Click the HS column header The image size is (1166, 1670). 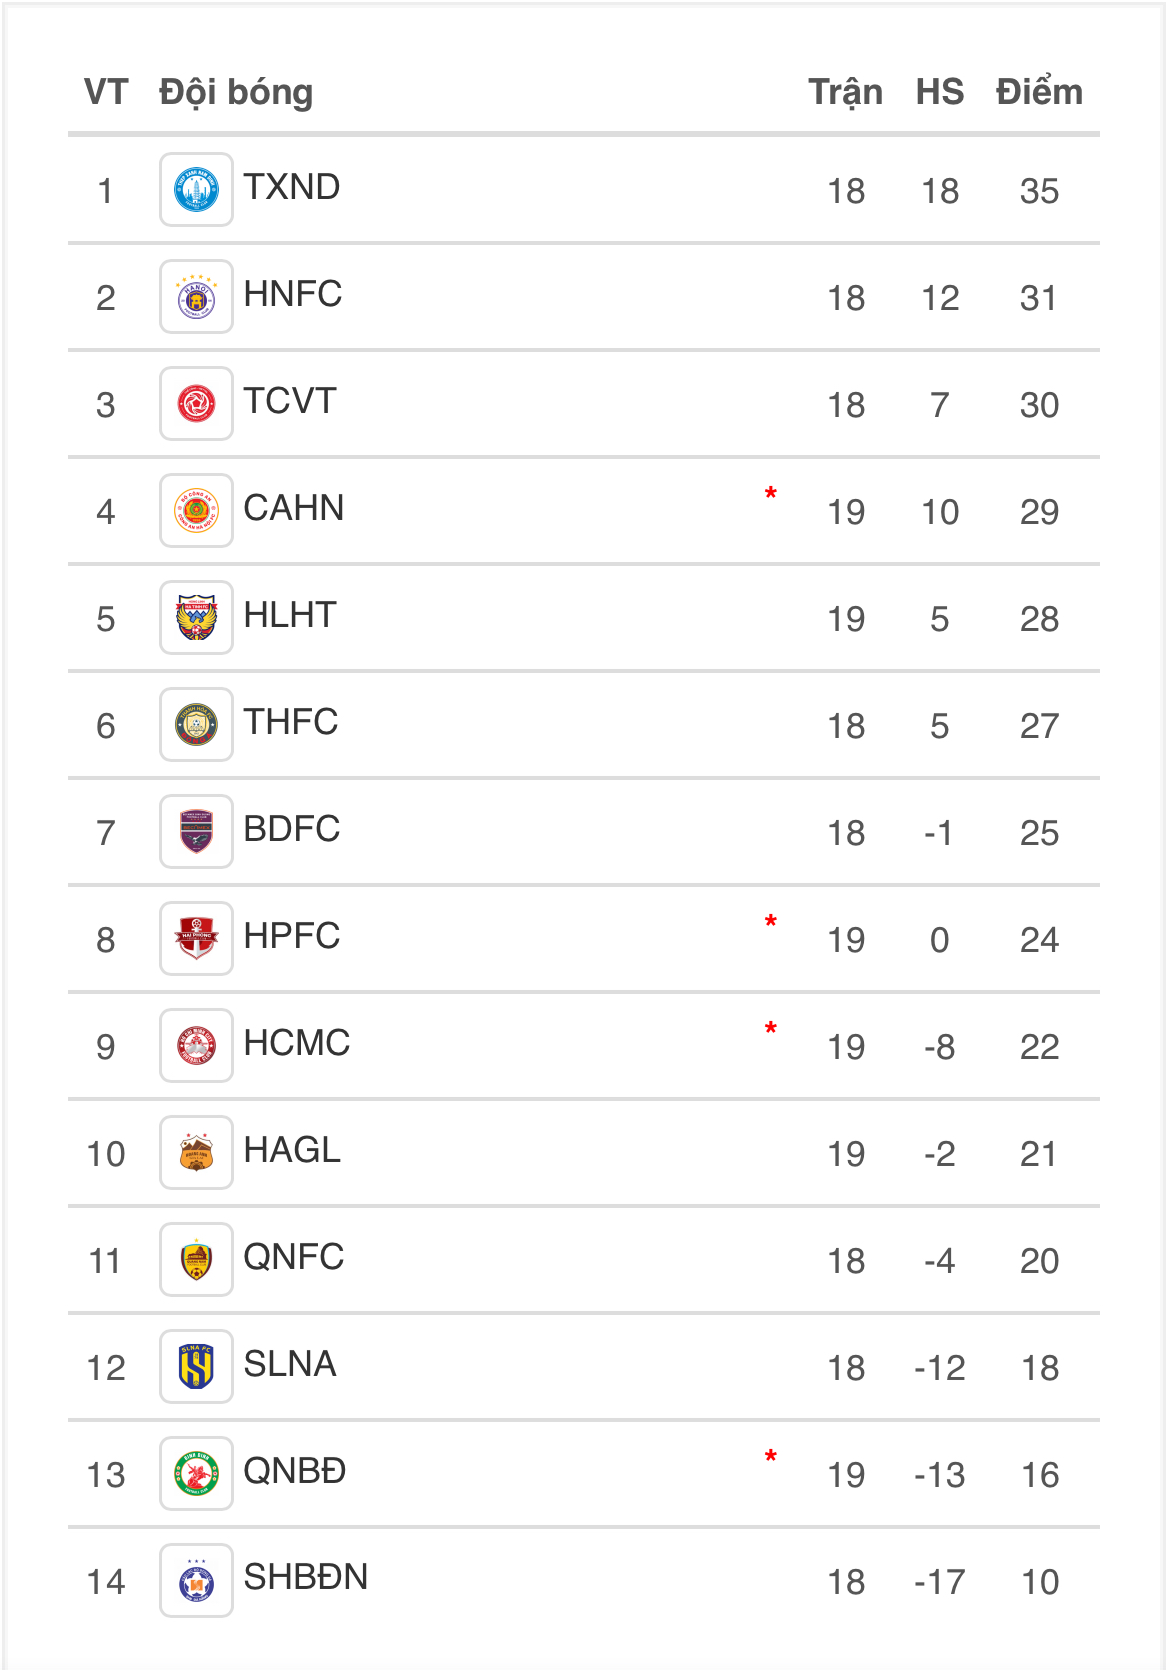tap(940, 92)
